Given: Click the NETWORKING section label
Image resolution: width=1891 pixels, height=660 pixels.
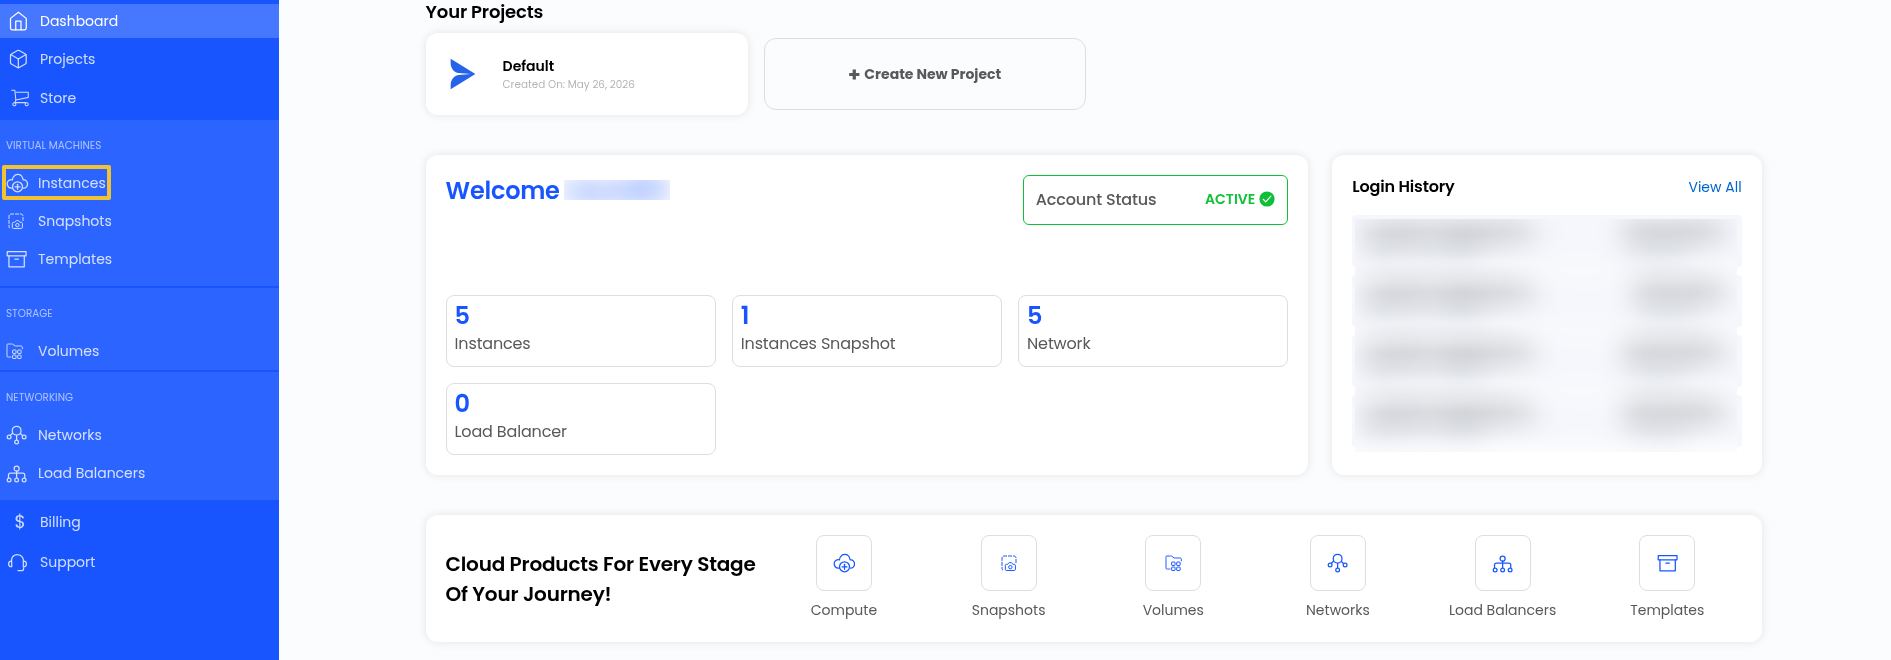Looking at the screenshot, I should (x=39, y=397).
